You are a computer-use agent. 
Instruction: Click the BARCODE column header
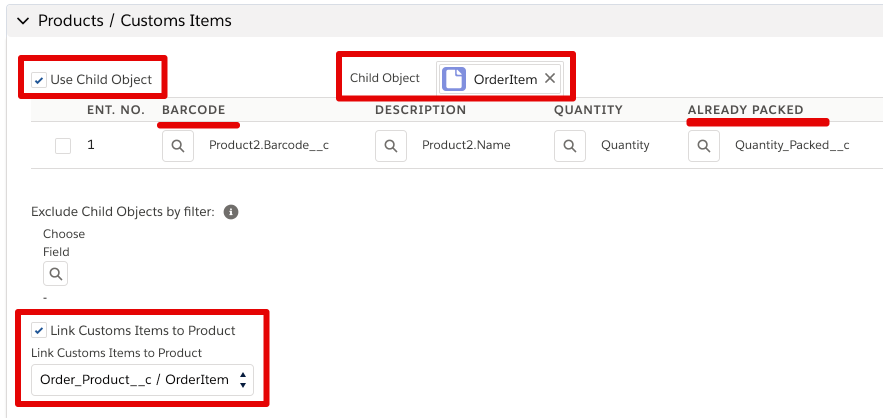pos(194,110)
